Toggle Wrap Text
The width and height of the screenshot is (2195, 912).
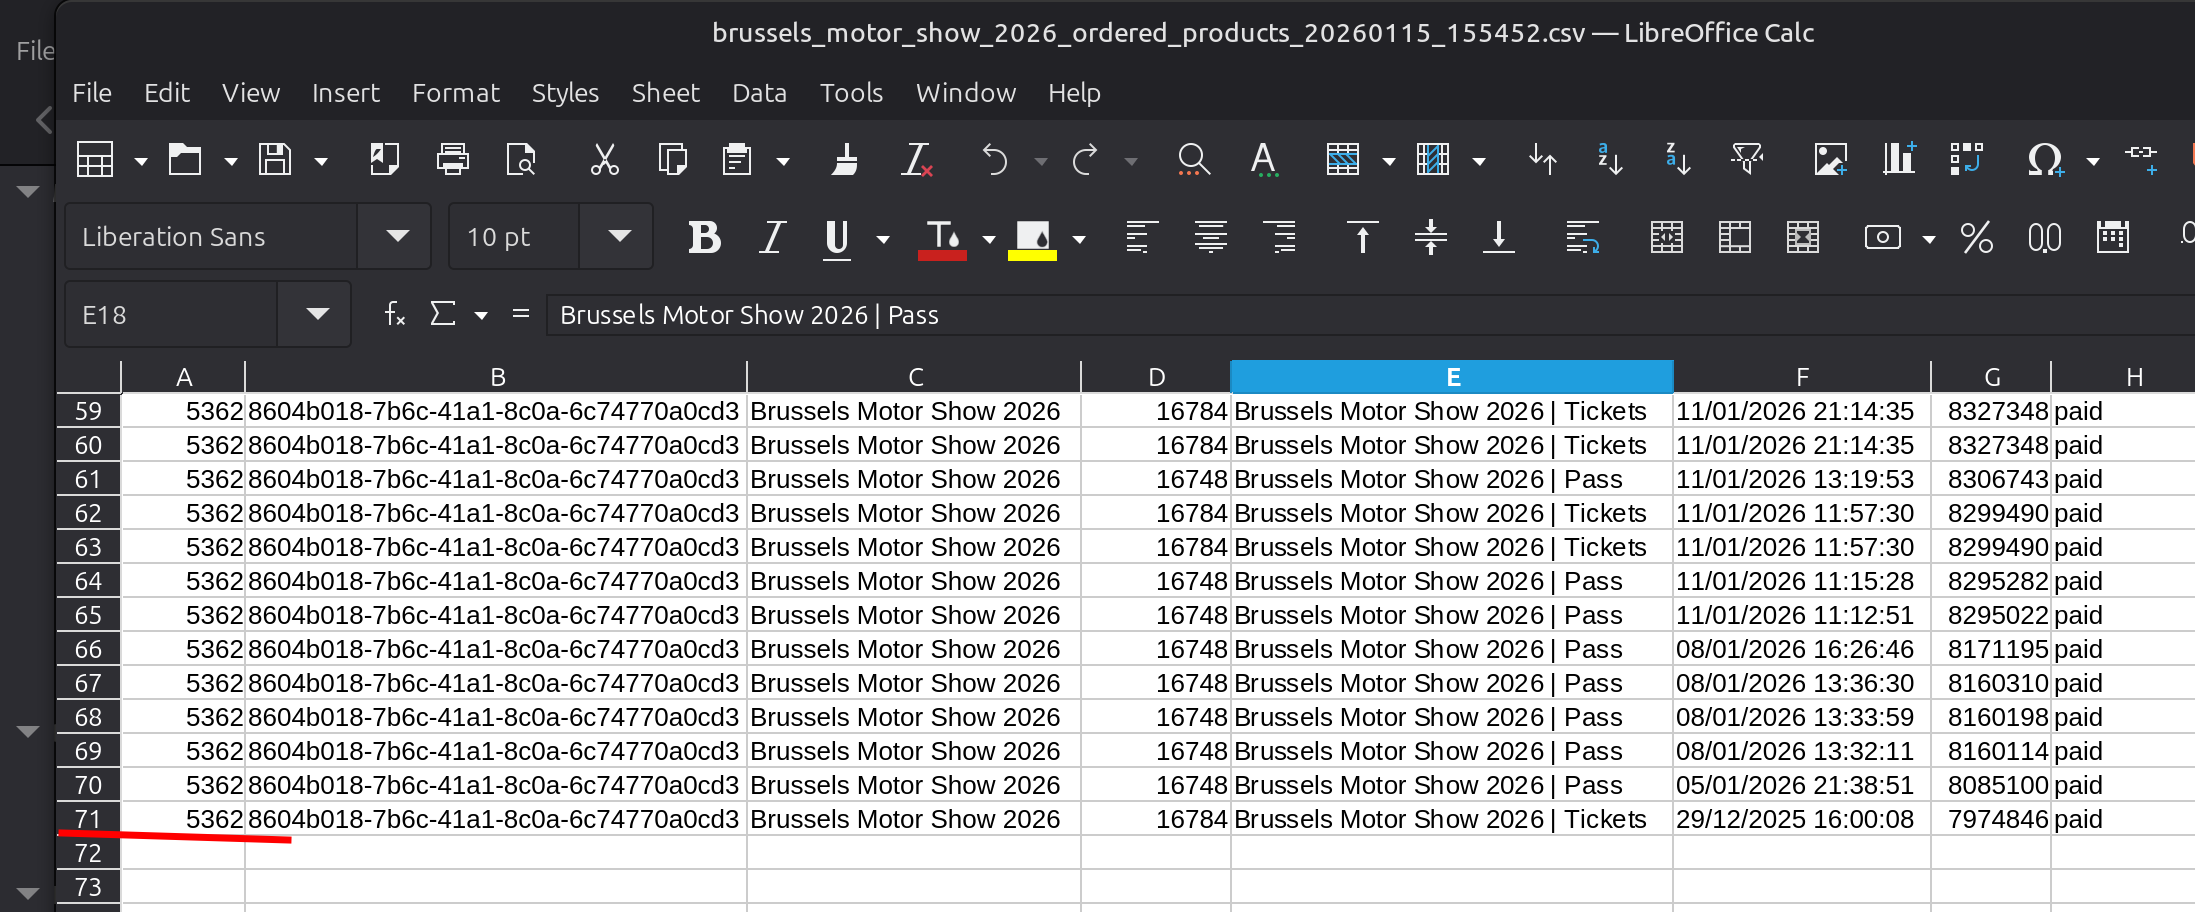1583,238
